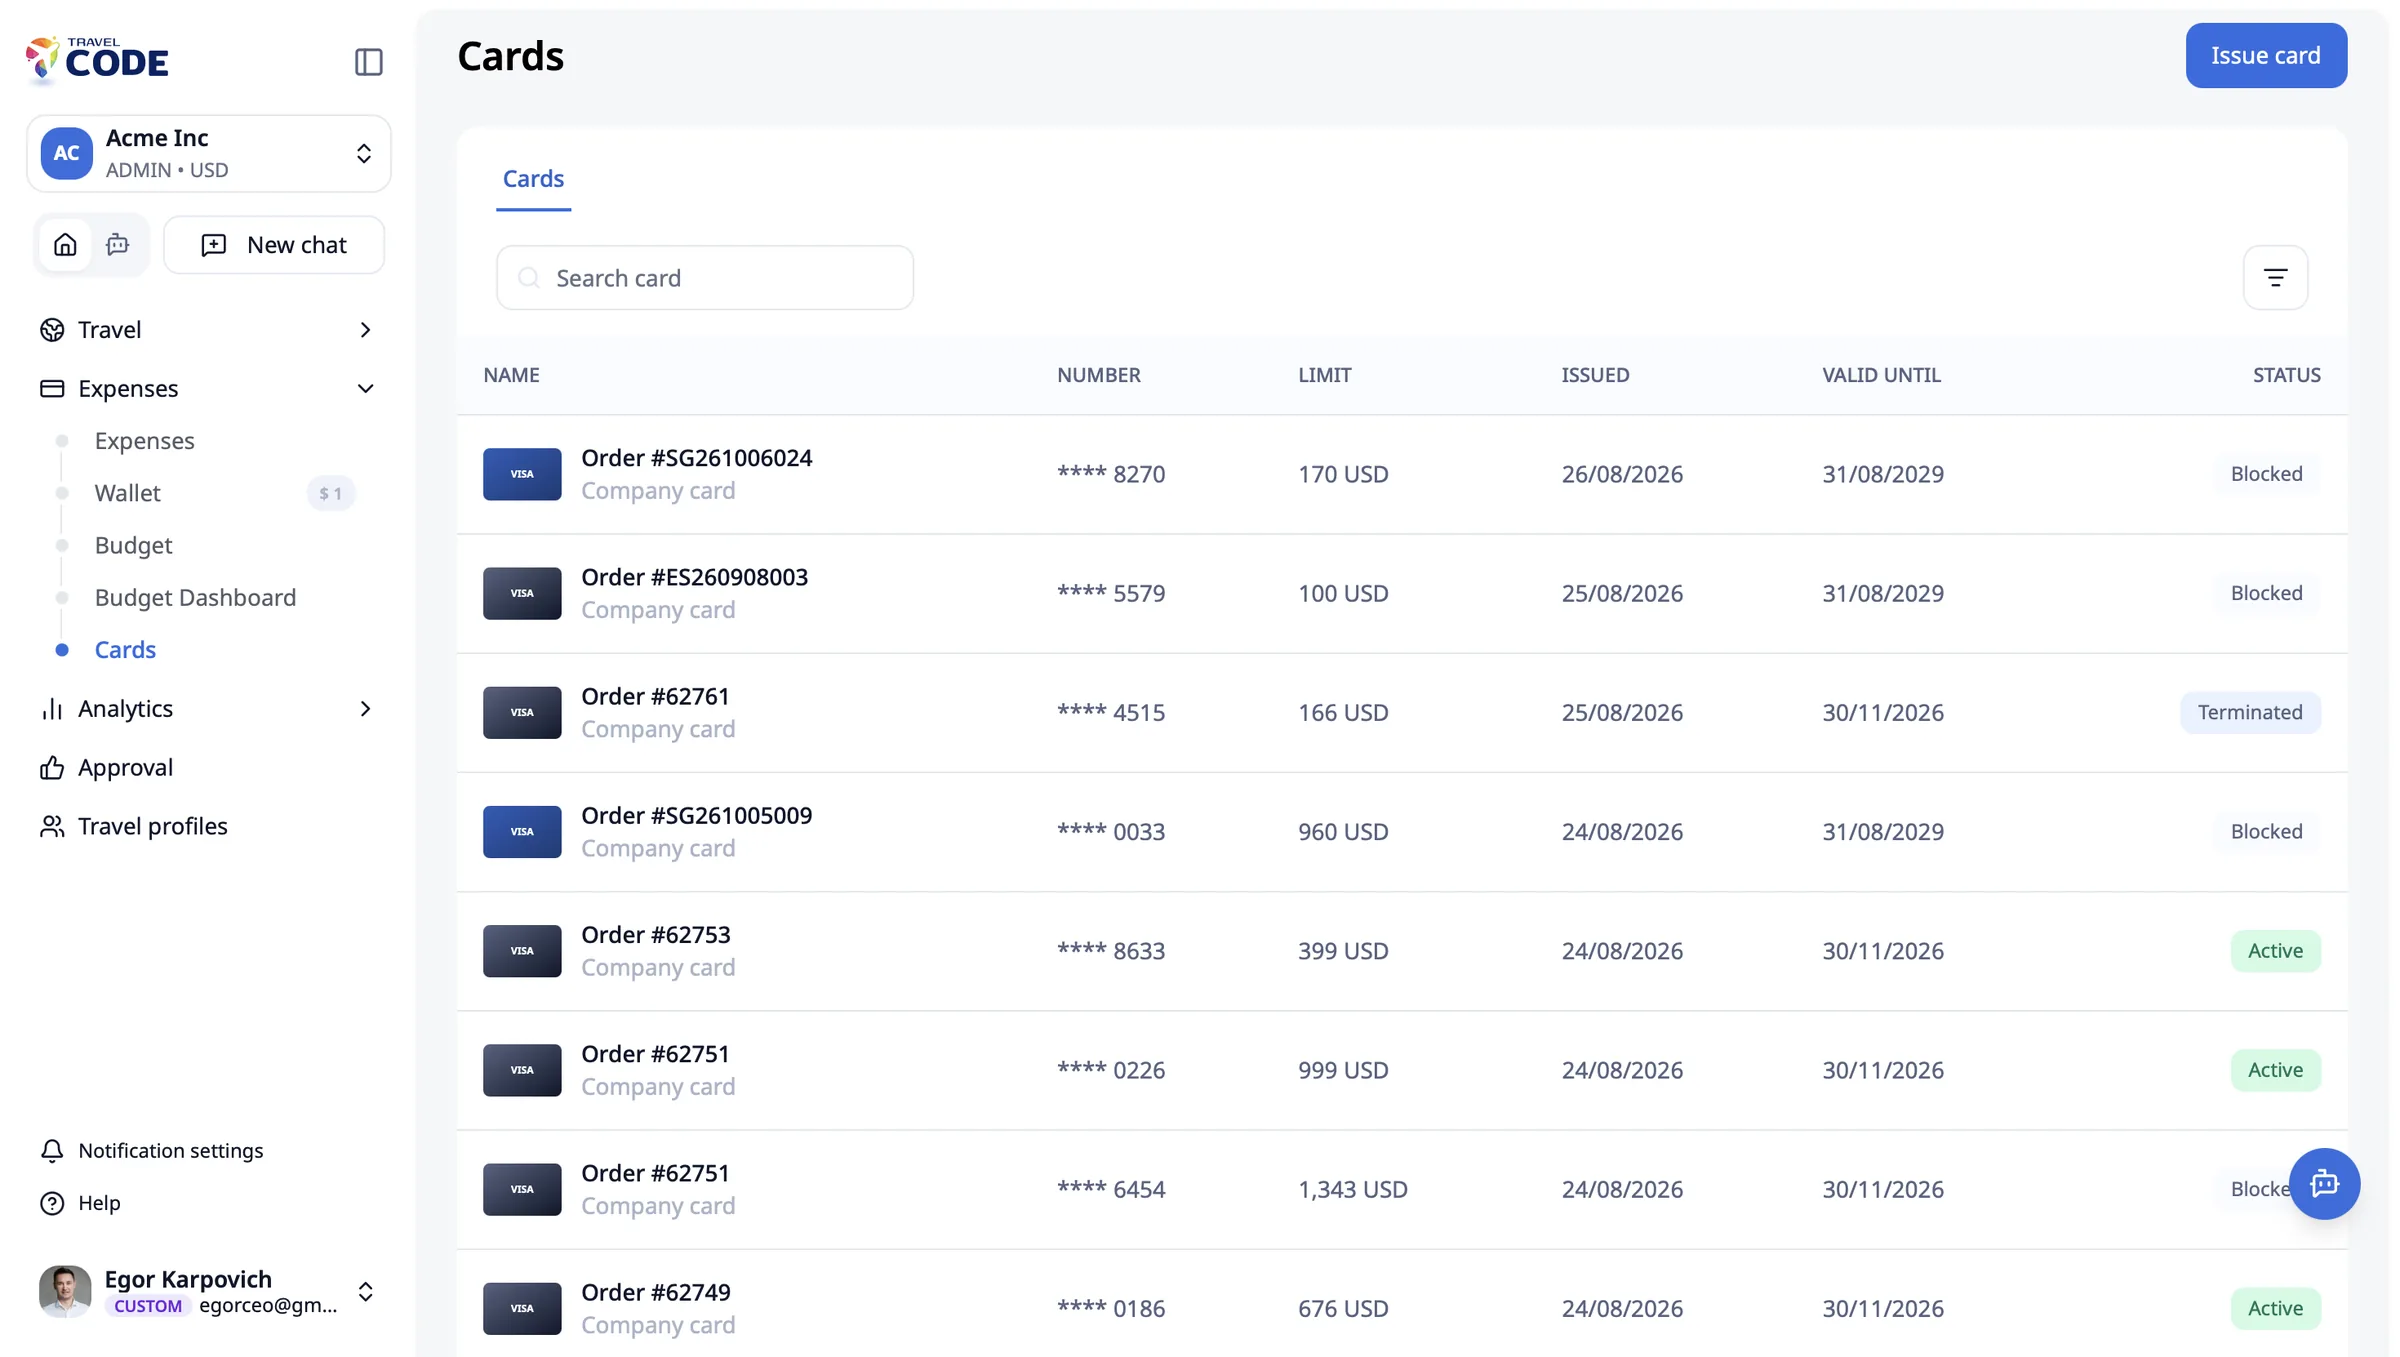Image resolution: width=2400 pixels, height=1357 pixels.
Task: Expand the Acme Inc account switcher
Action: (x=364, y=153)
